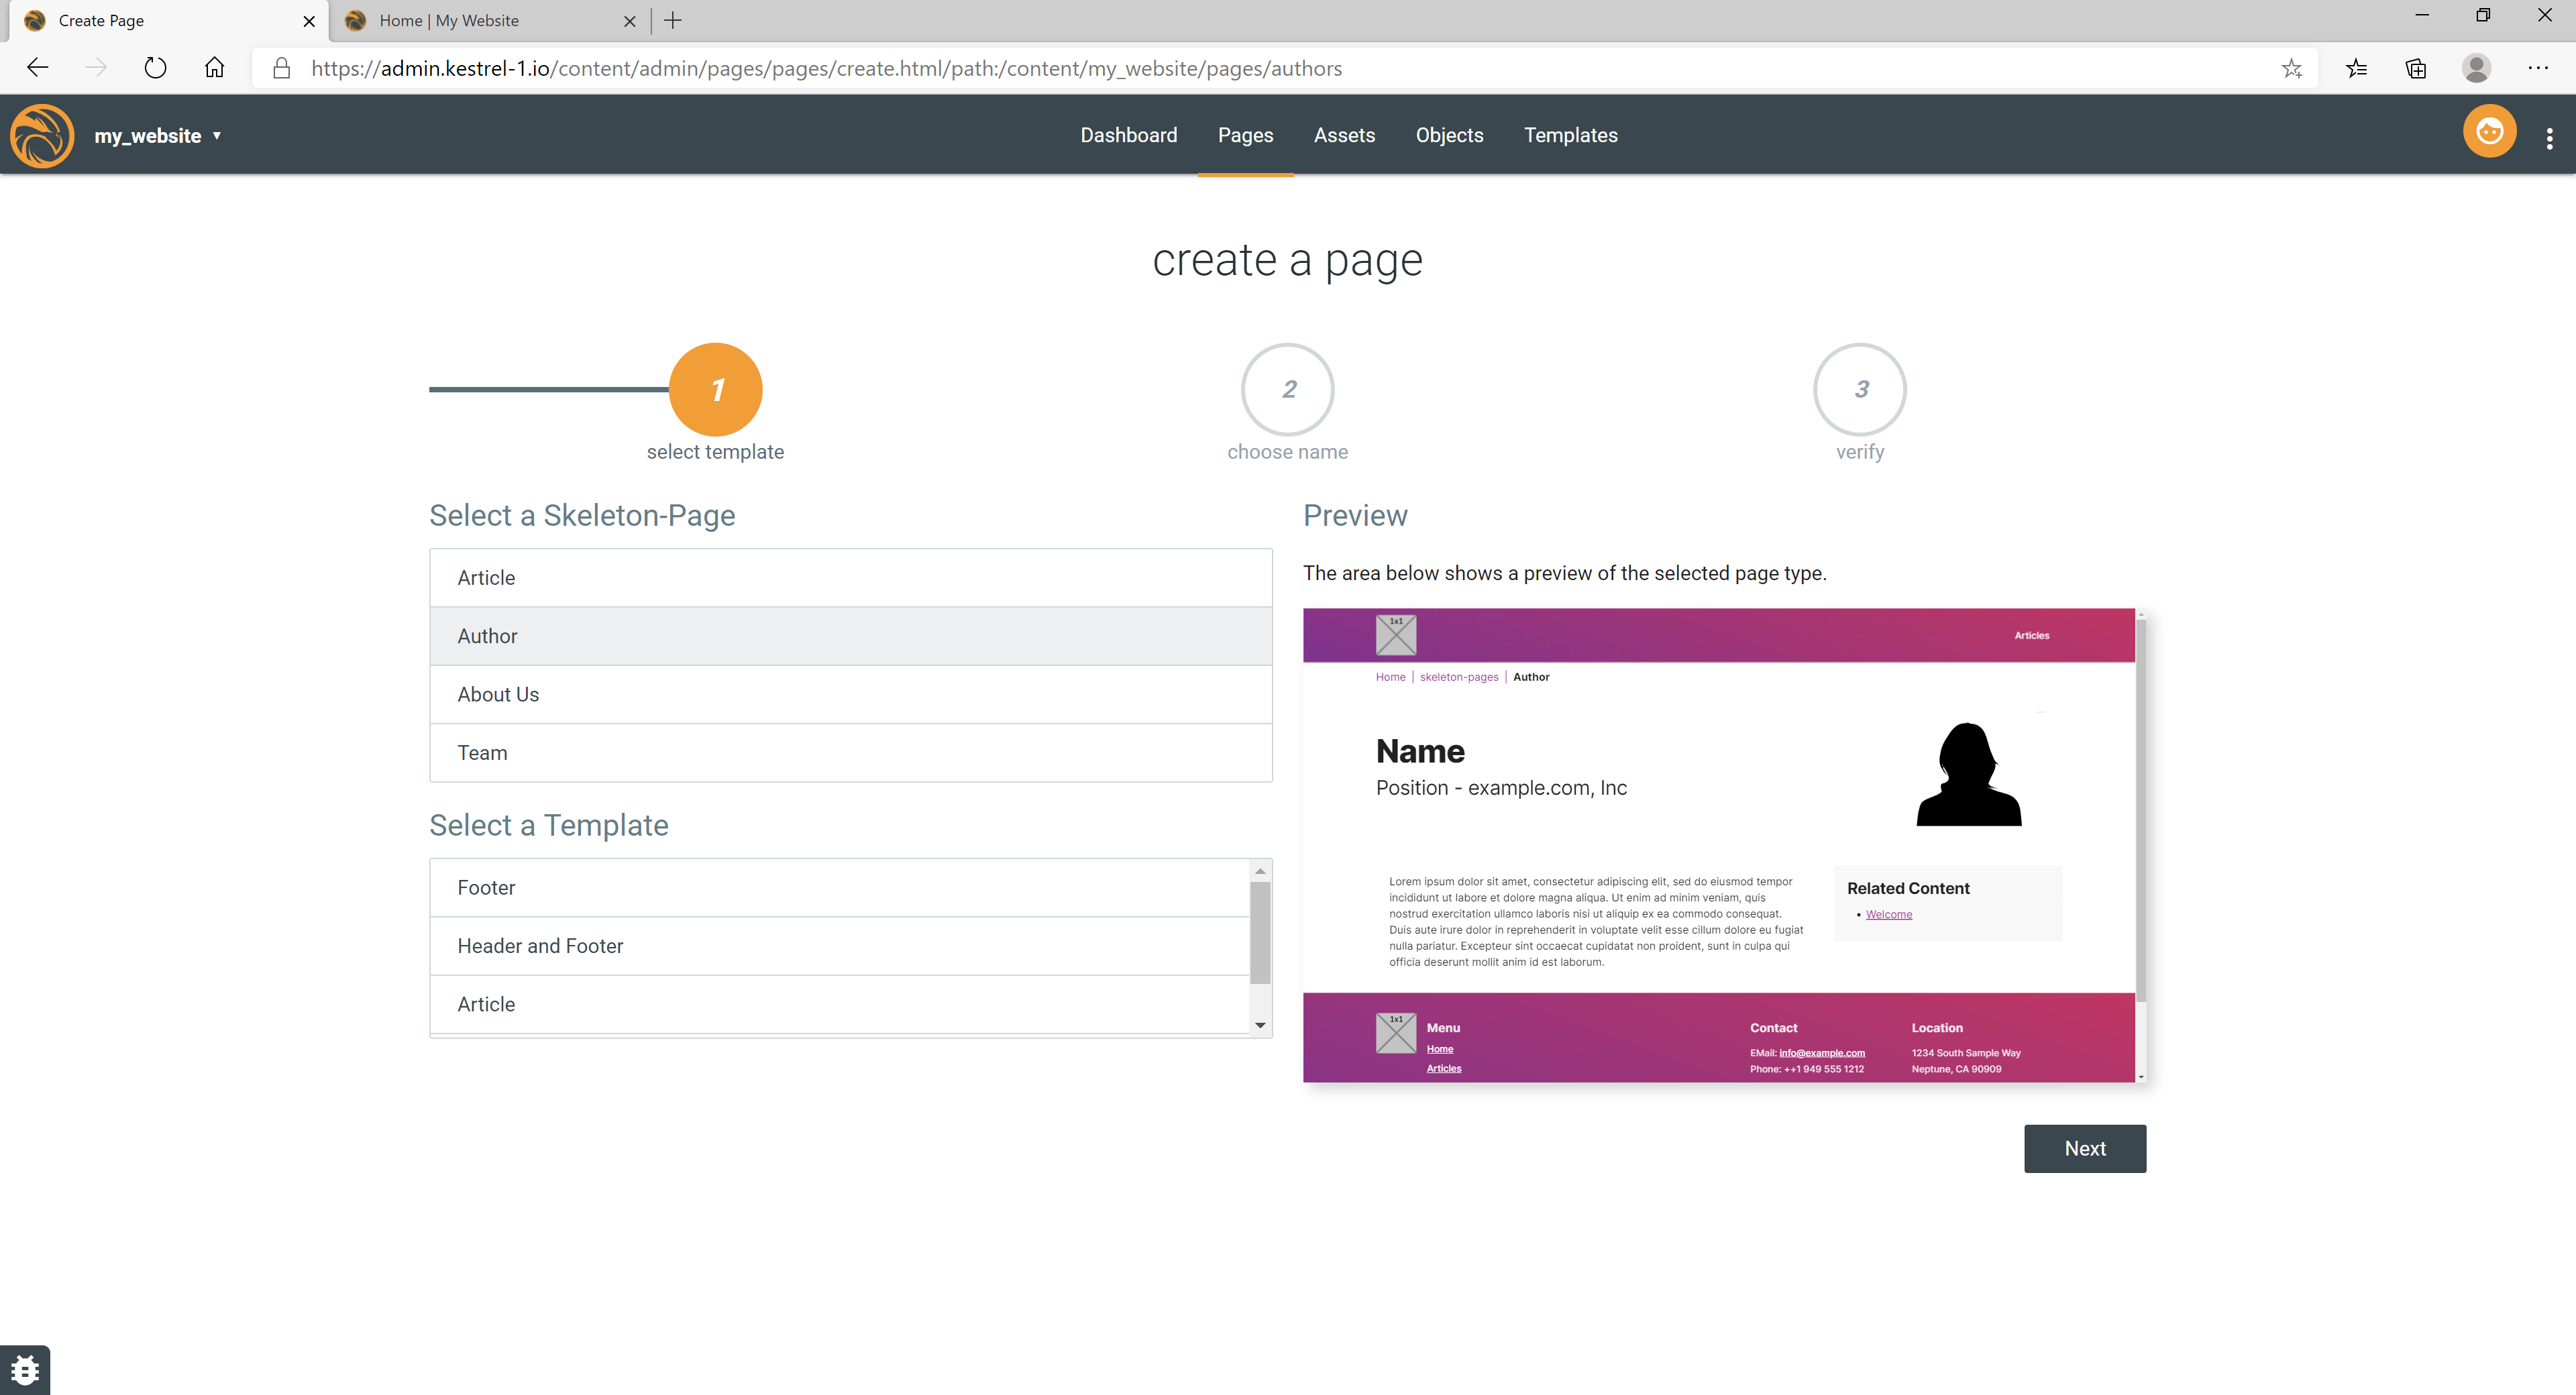Switch to Home | My Website tab
This screenshot has height=1395, width=2576.
[449, 20]
